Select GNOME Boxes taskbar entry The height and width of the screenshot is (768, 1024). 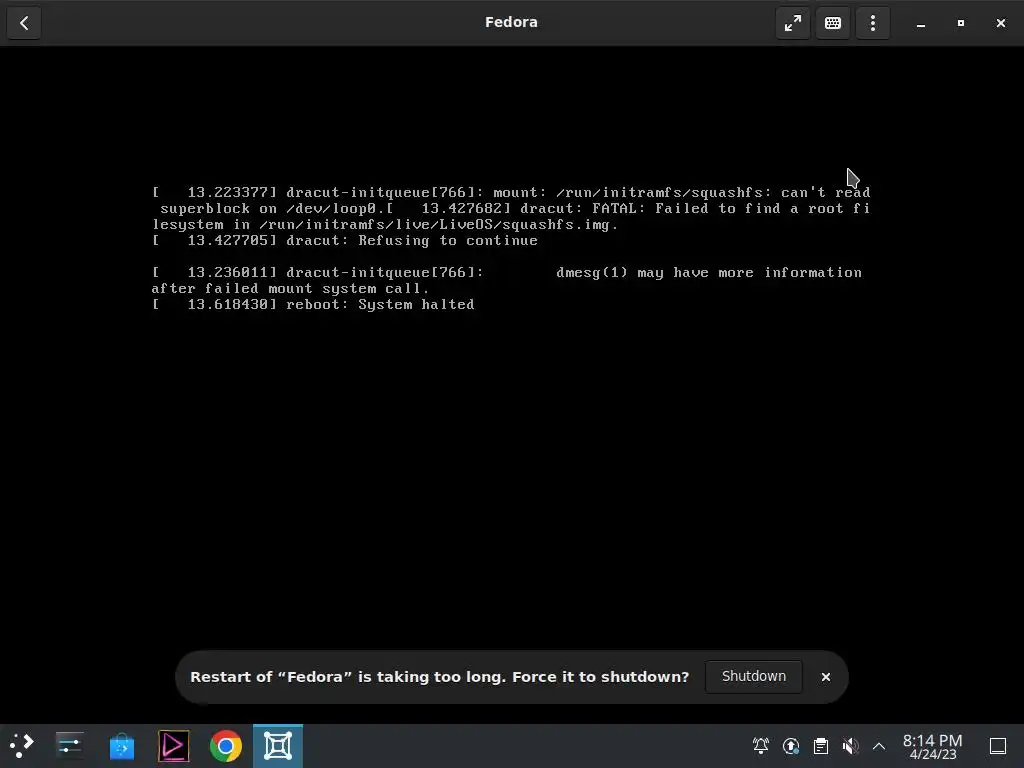[x=278, y=745]
